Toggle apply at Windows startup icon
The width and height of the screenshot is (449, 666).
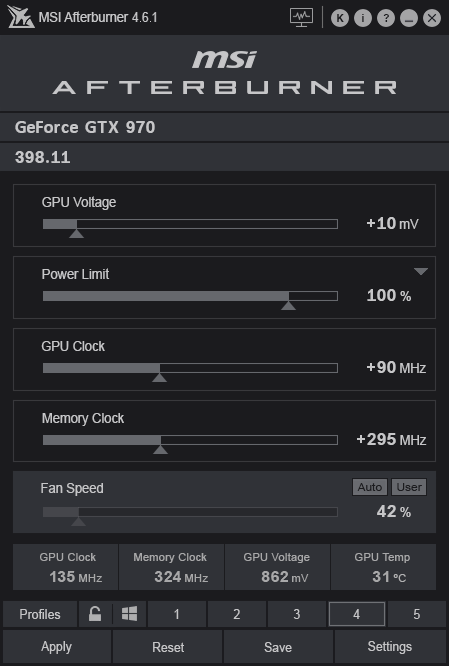(129, 614)
